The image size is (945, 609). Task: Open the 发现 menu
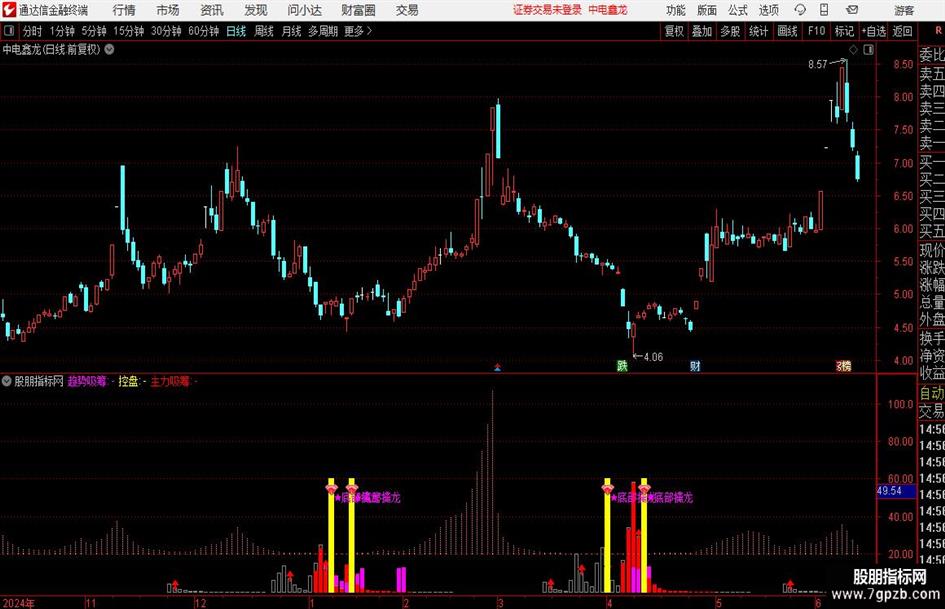[256, 10]
